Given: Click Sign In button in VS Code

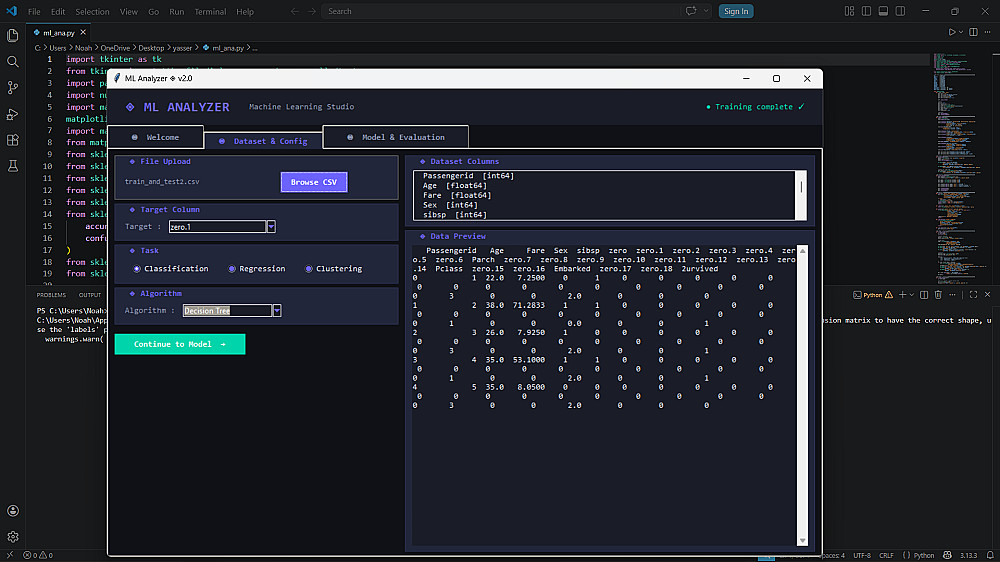Looking at the screenshot, I should click(736, 11).
